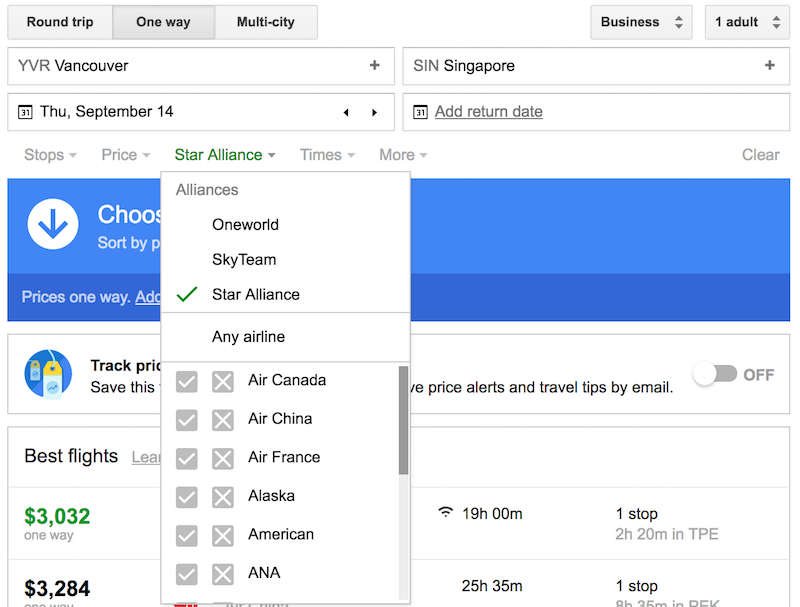Check the Alaska checkbox
This screenshot has width=800, height=607.
pos(187,497)
